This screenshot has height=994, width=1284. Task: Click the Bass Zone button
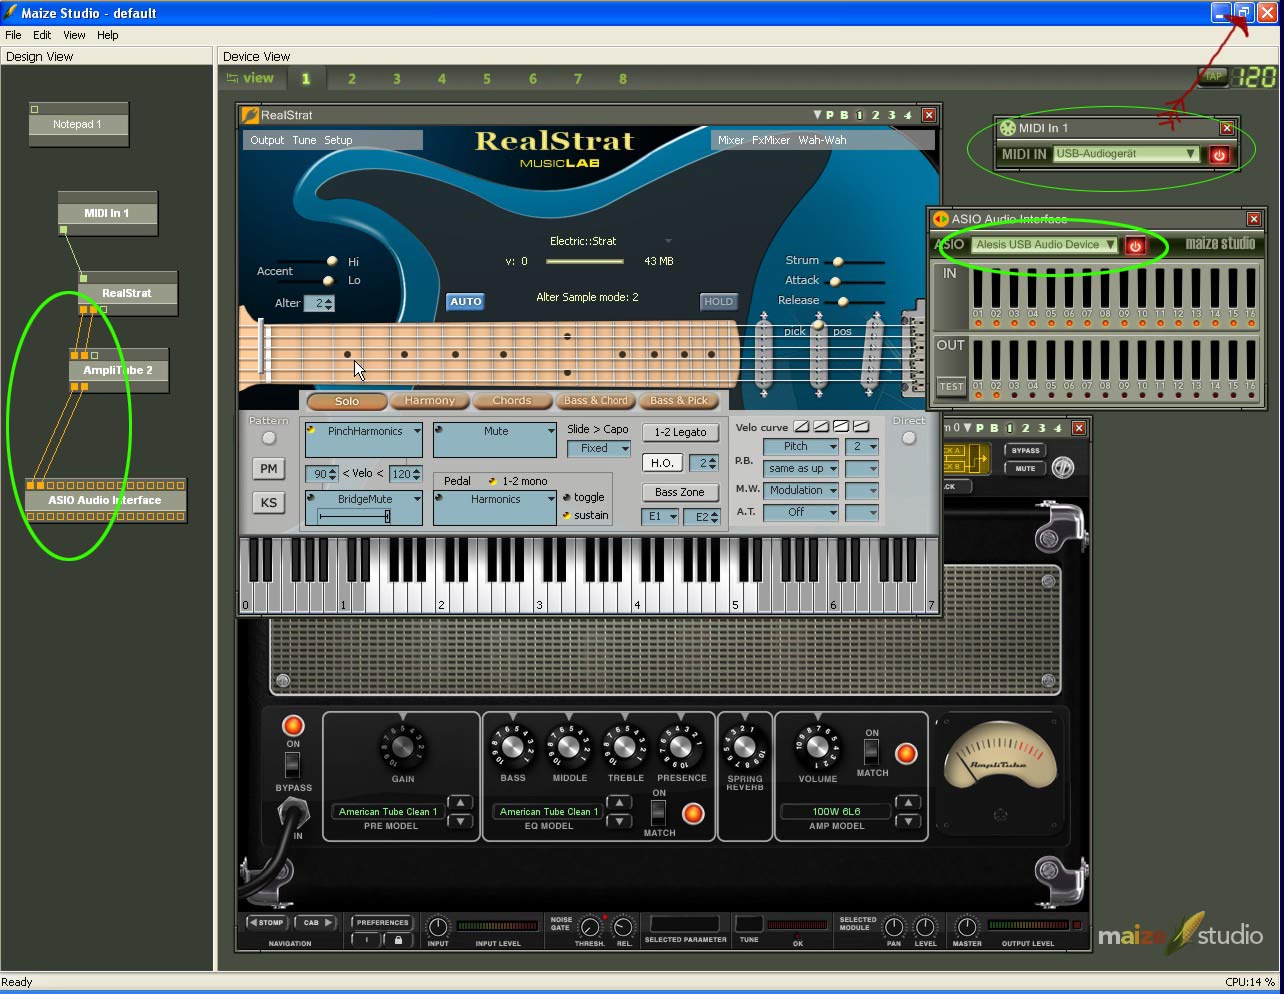point(680,492)
